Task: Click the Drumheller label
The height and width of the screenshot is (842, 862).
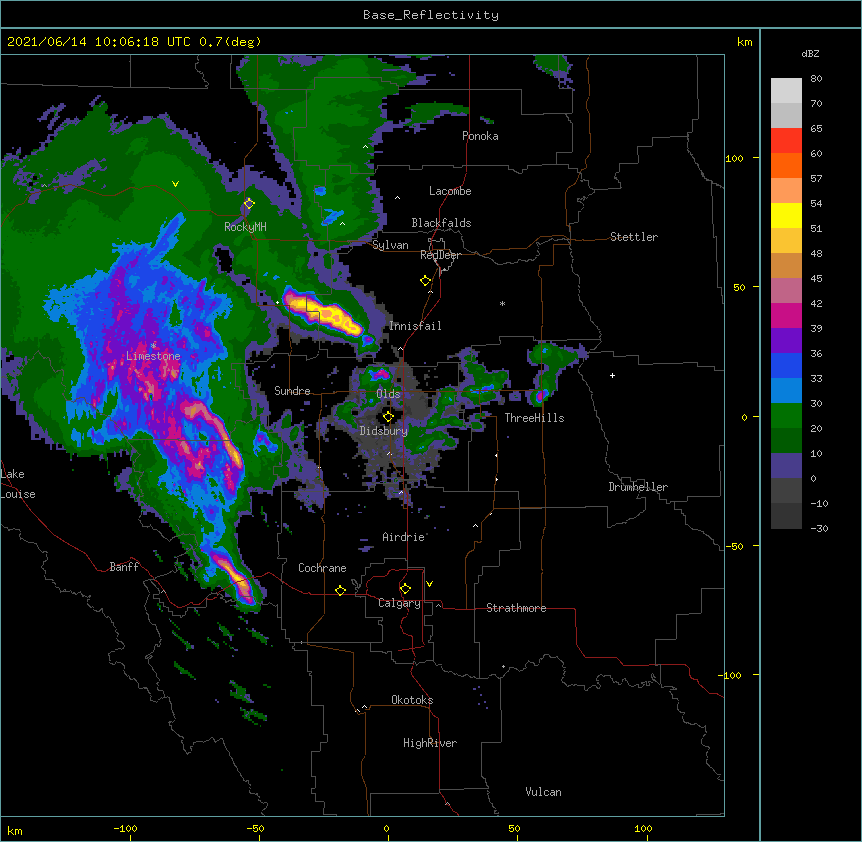Action: pyautogui.click(x=638, y=487)
